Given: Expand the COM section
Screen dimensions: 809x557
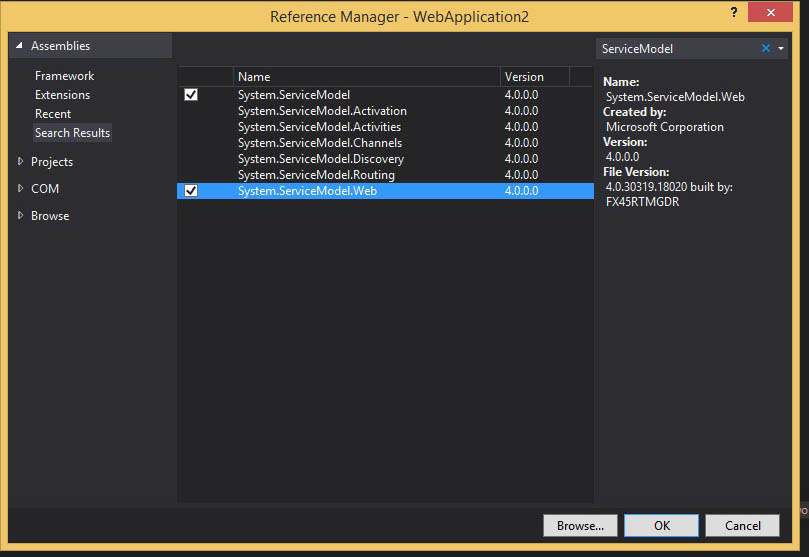Looking at the screenshot, I should pos(20,188).
